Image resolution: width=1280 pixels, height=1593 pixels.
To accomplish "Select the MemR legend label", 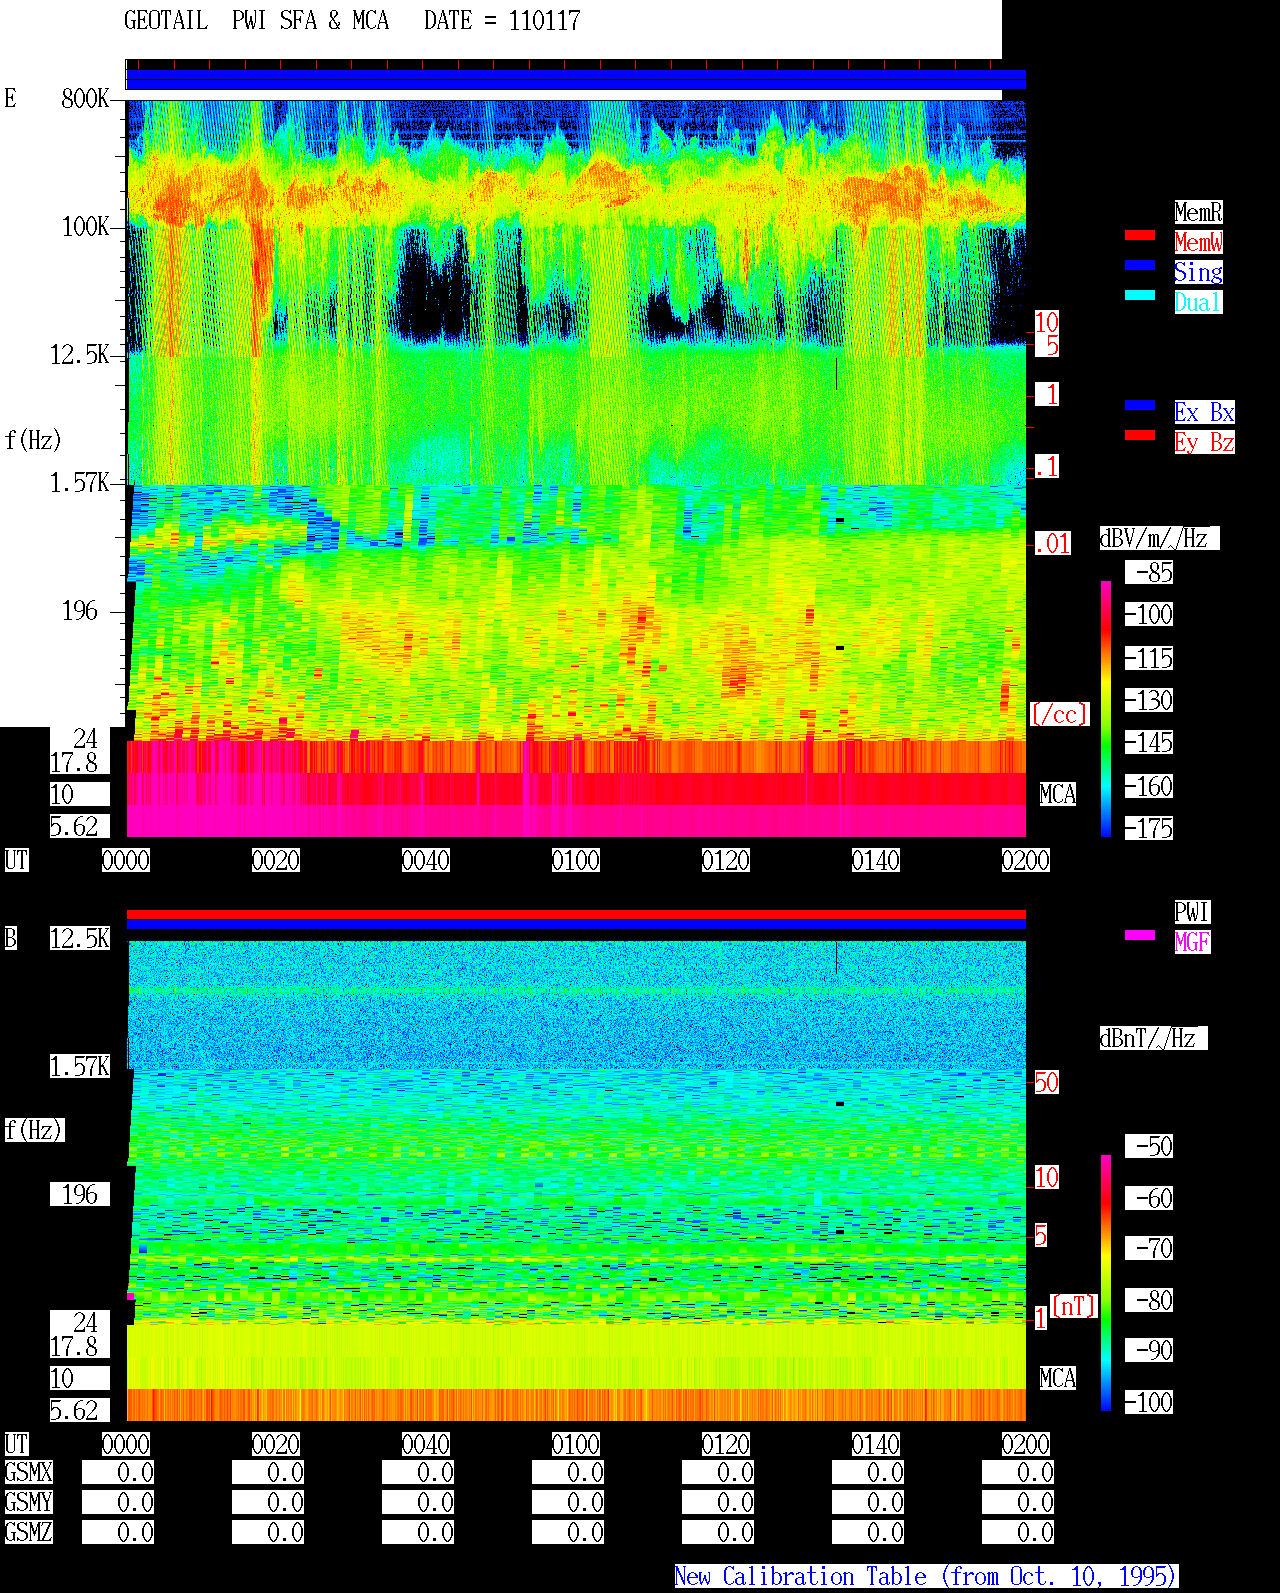I will coord(1198,212).
